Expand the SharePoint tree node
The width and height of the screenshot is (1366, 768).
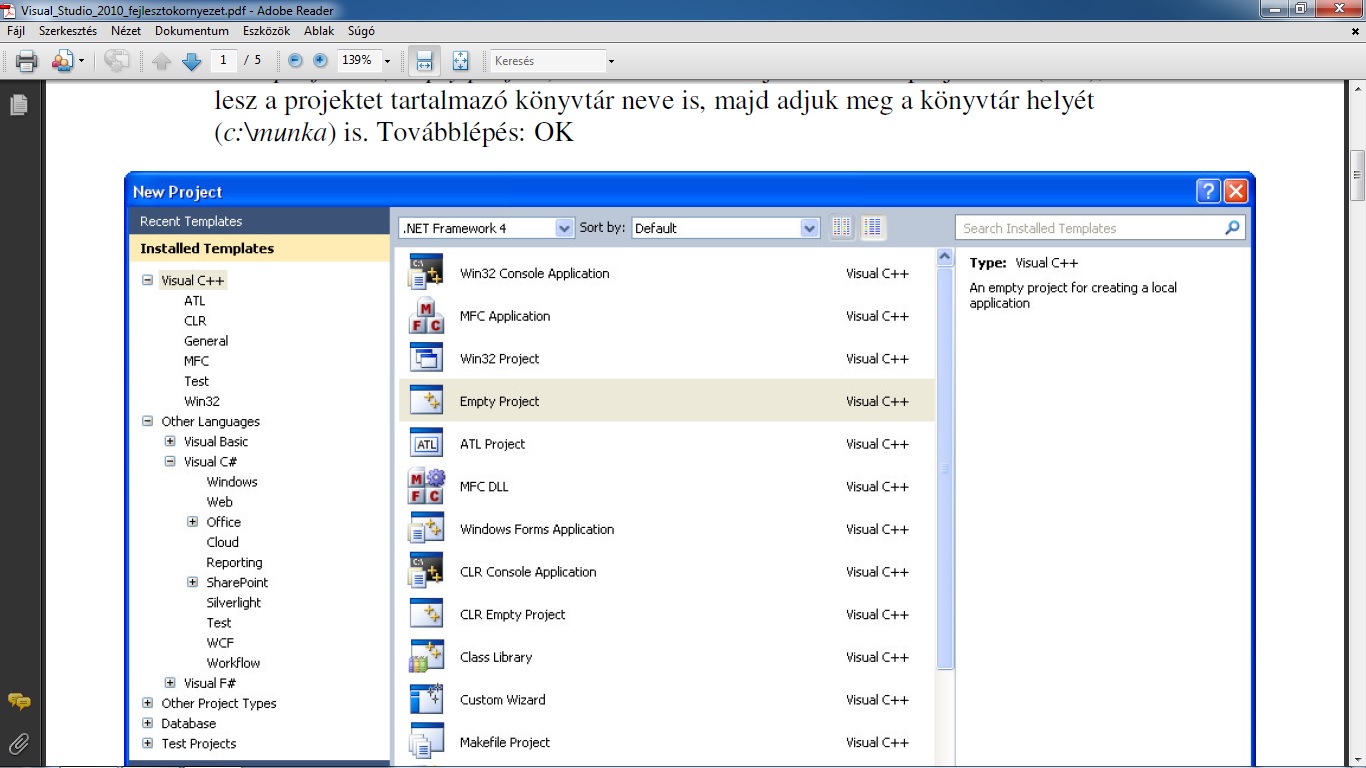click(x=193, y=583)
